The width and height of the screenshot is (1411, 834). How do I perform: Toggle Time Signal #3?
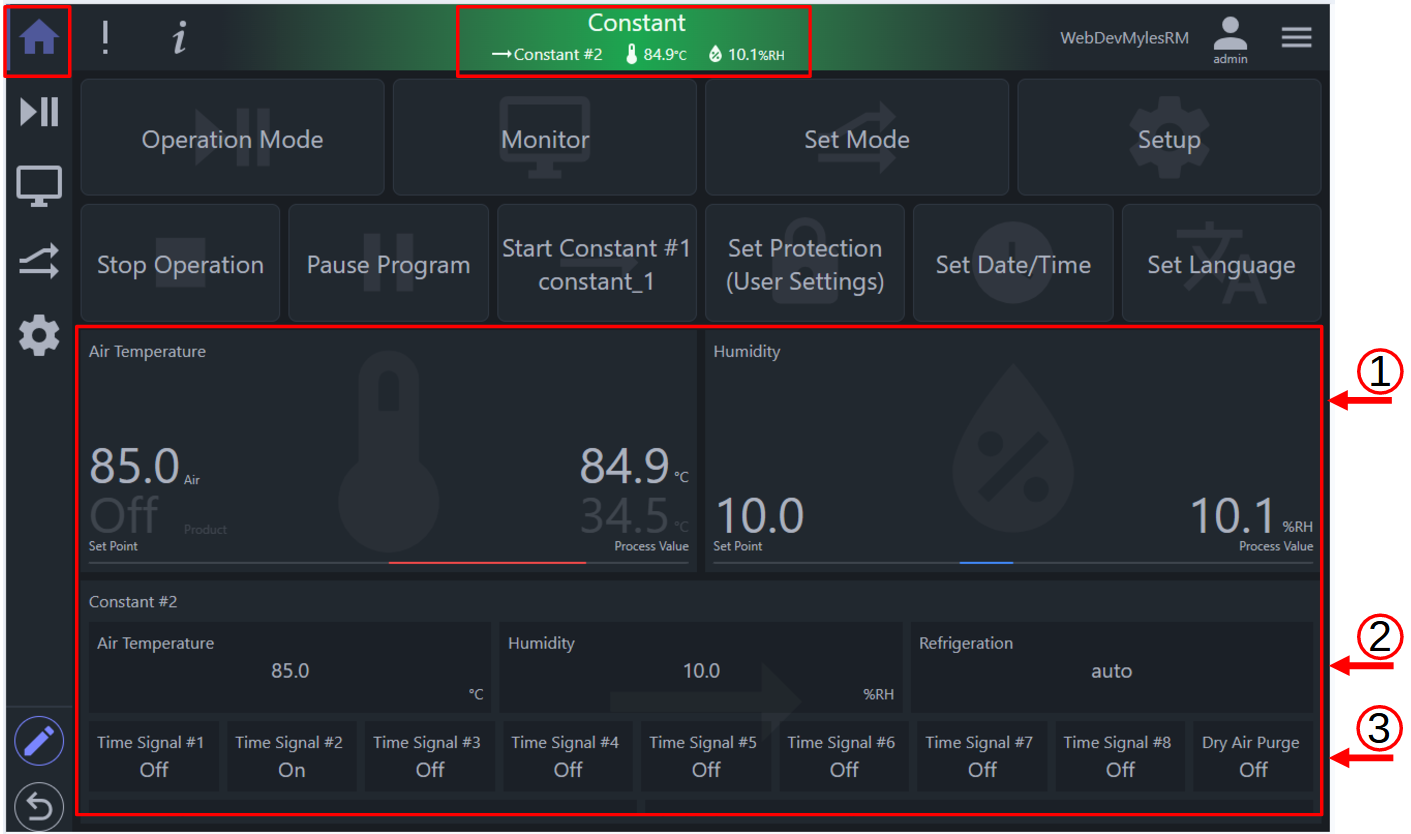[430, 756]
